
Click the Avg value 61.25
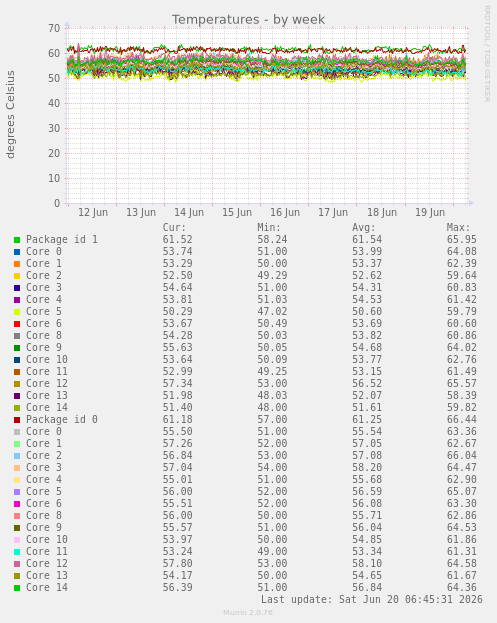[x=367, y=420]
